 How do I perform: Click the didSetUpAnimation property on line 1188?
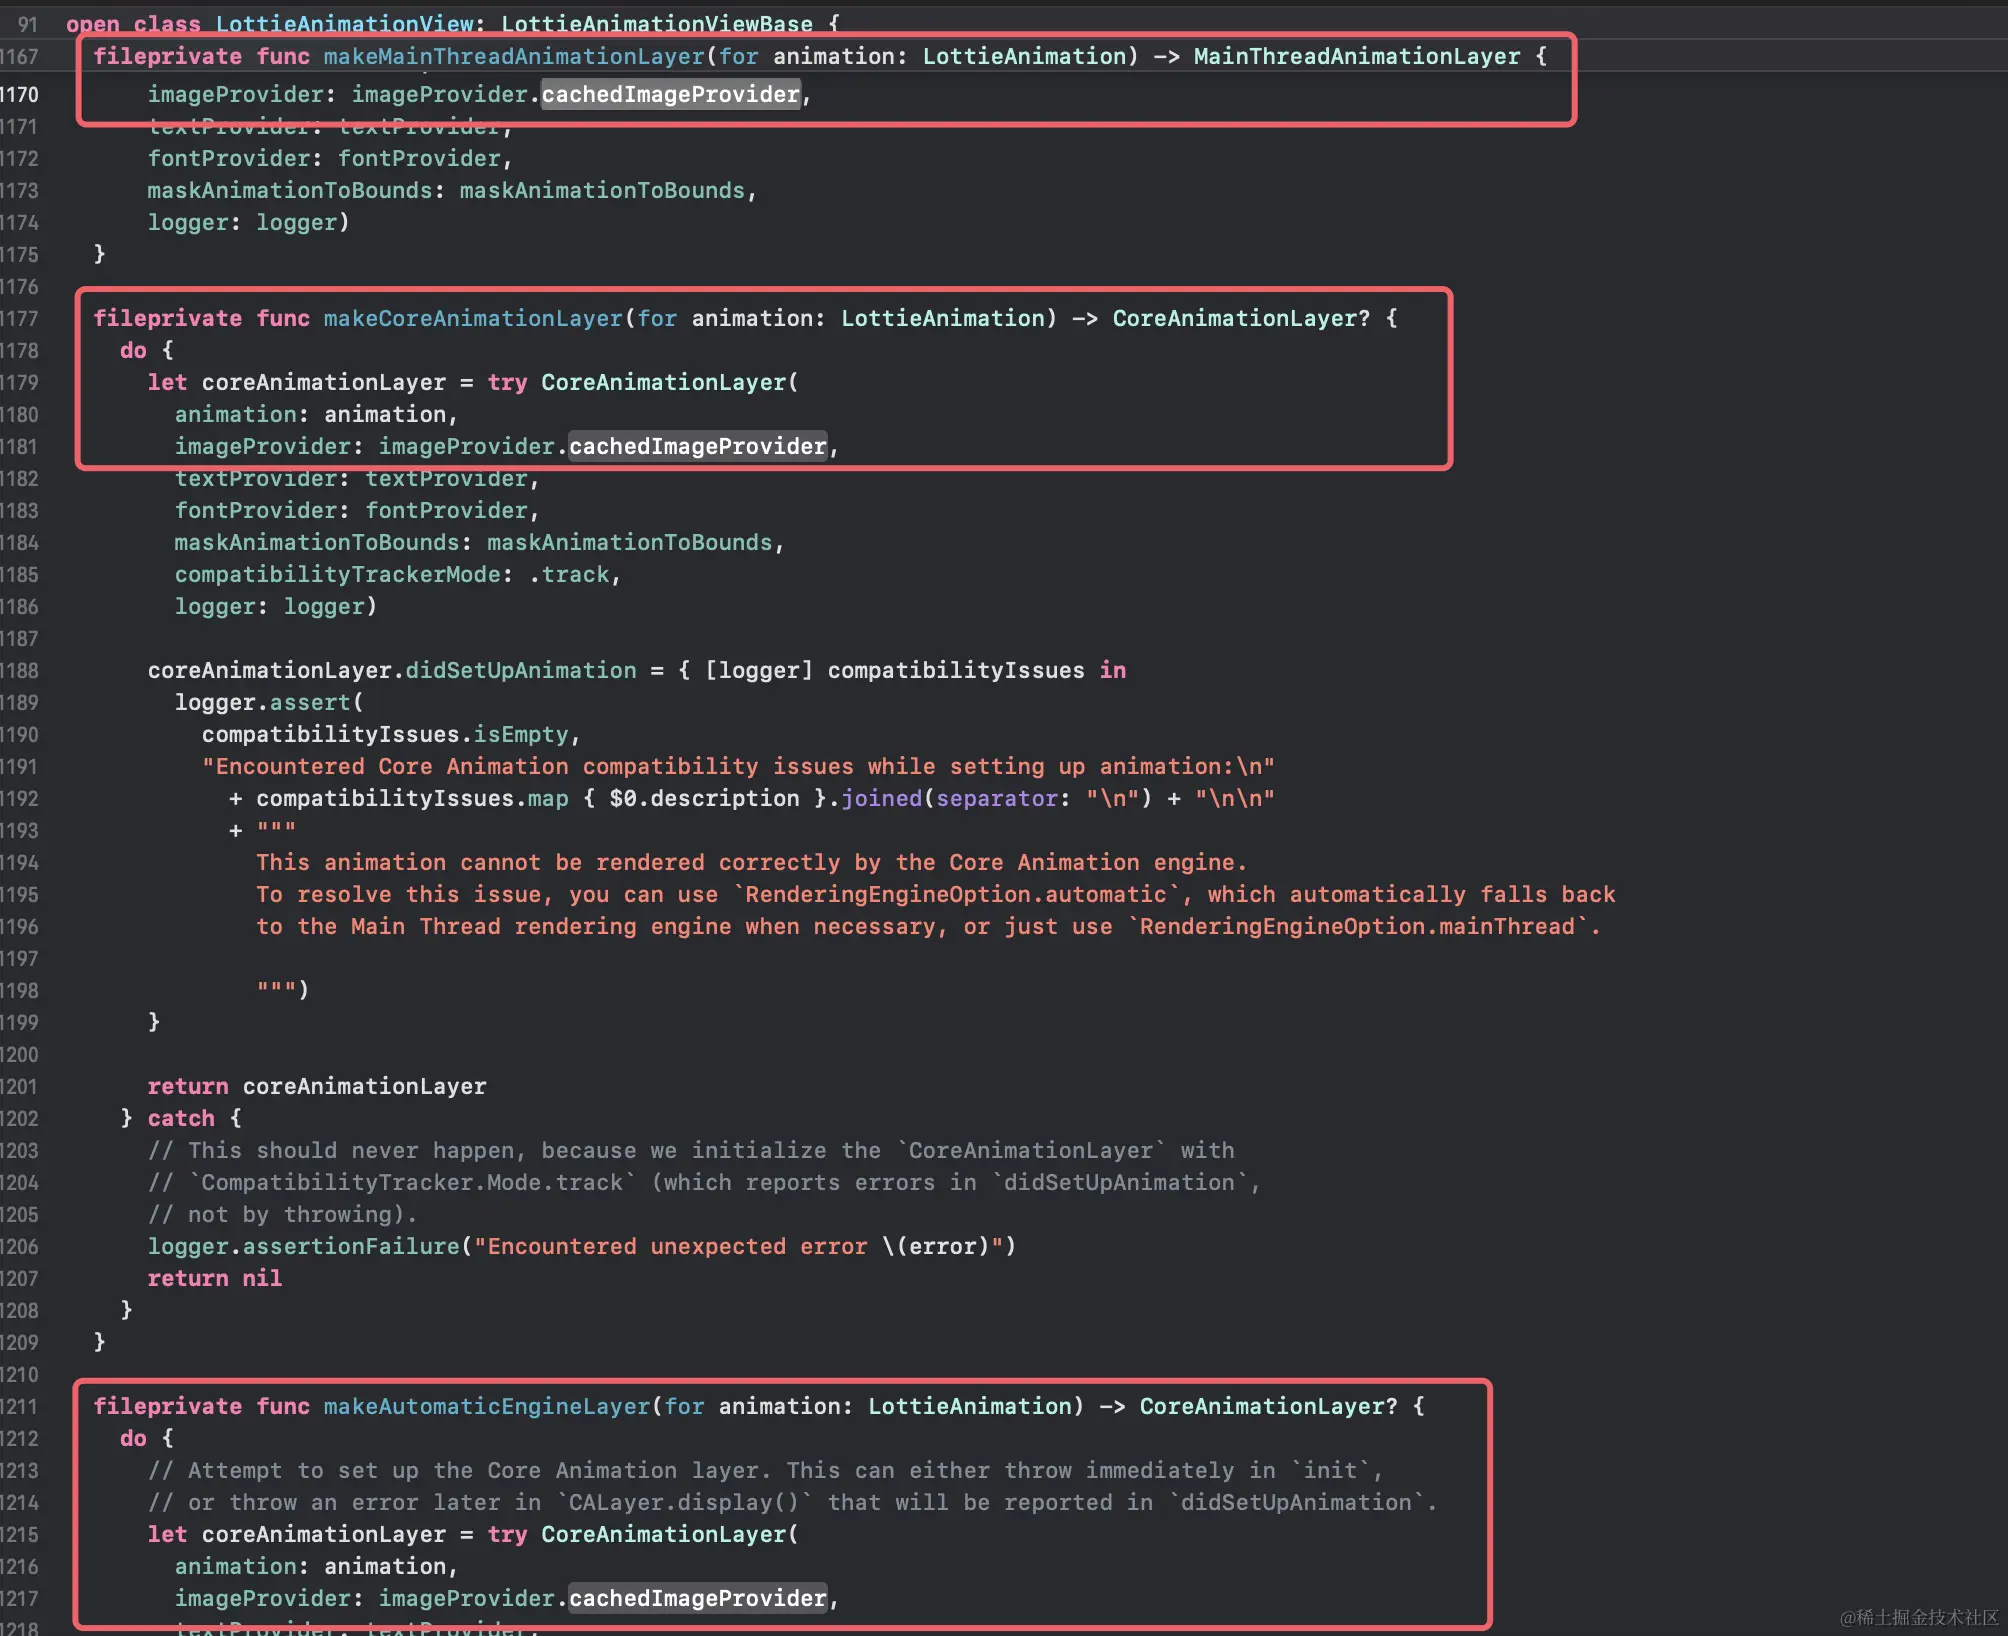point(521,671)
